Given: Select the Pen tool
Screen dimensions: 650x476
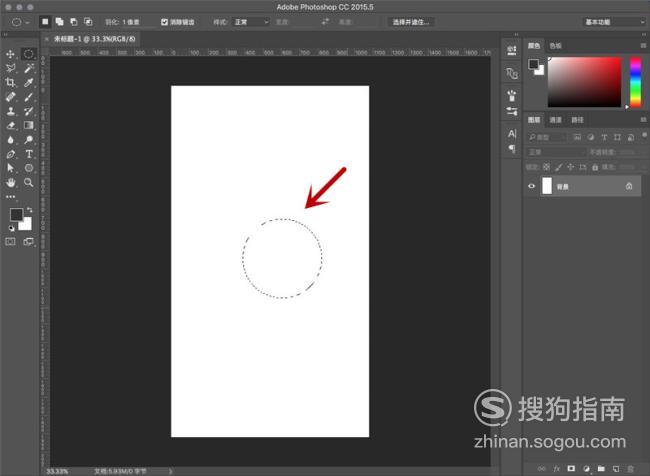Looking at the screenshot, I should pyautogui.click(x=10, y=154).
